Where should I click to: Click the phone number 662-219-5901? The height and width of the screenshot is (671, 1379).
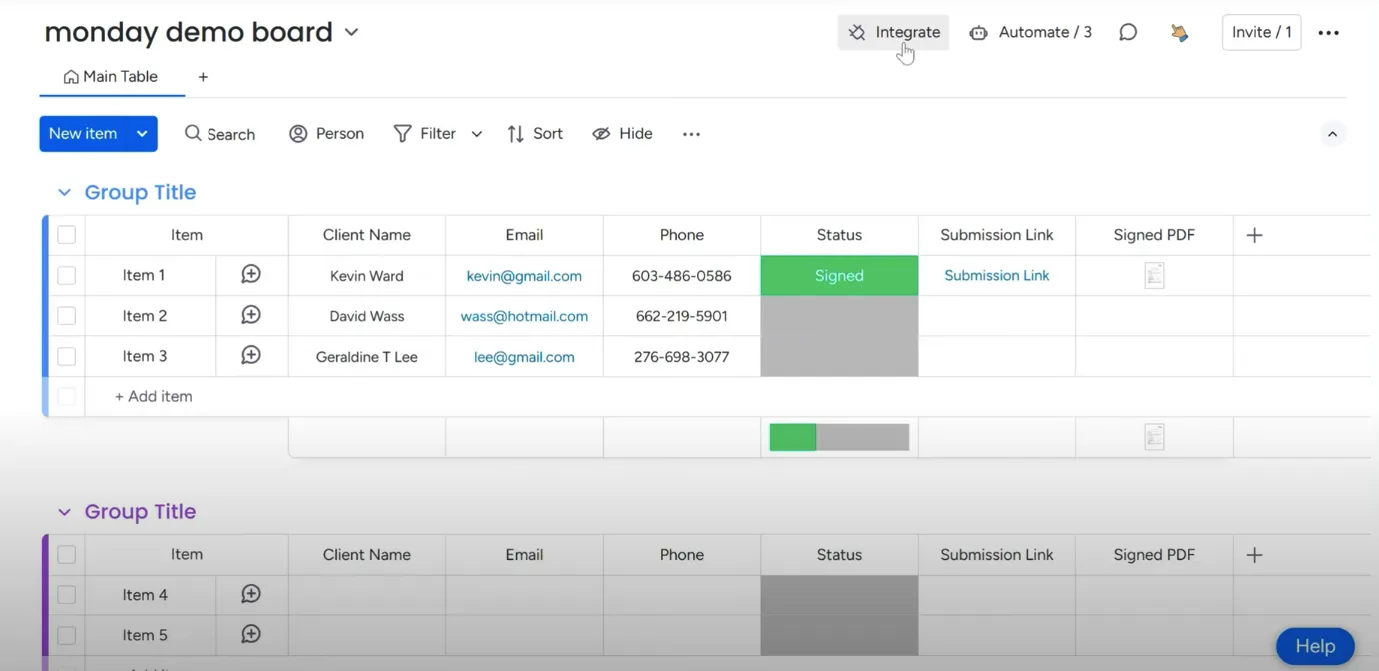click(x=681, y=316)
